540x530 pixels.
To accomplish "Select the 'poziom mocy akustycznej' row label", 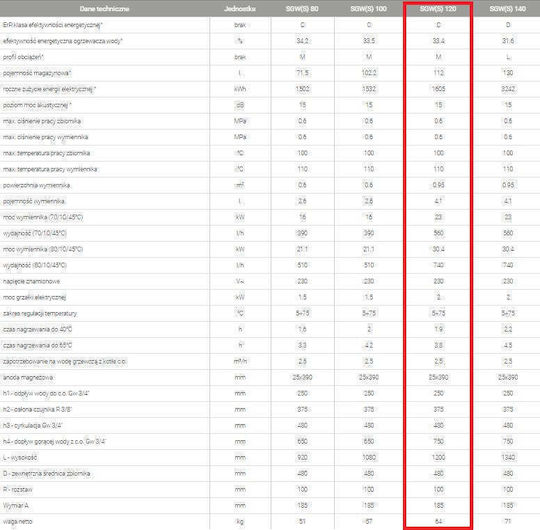I will pos(37,105).
